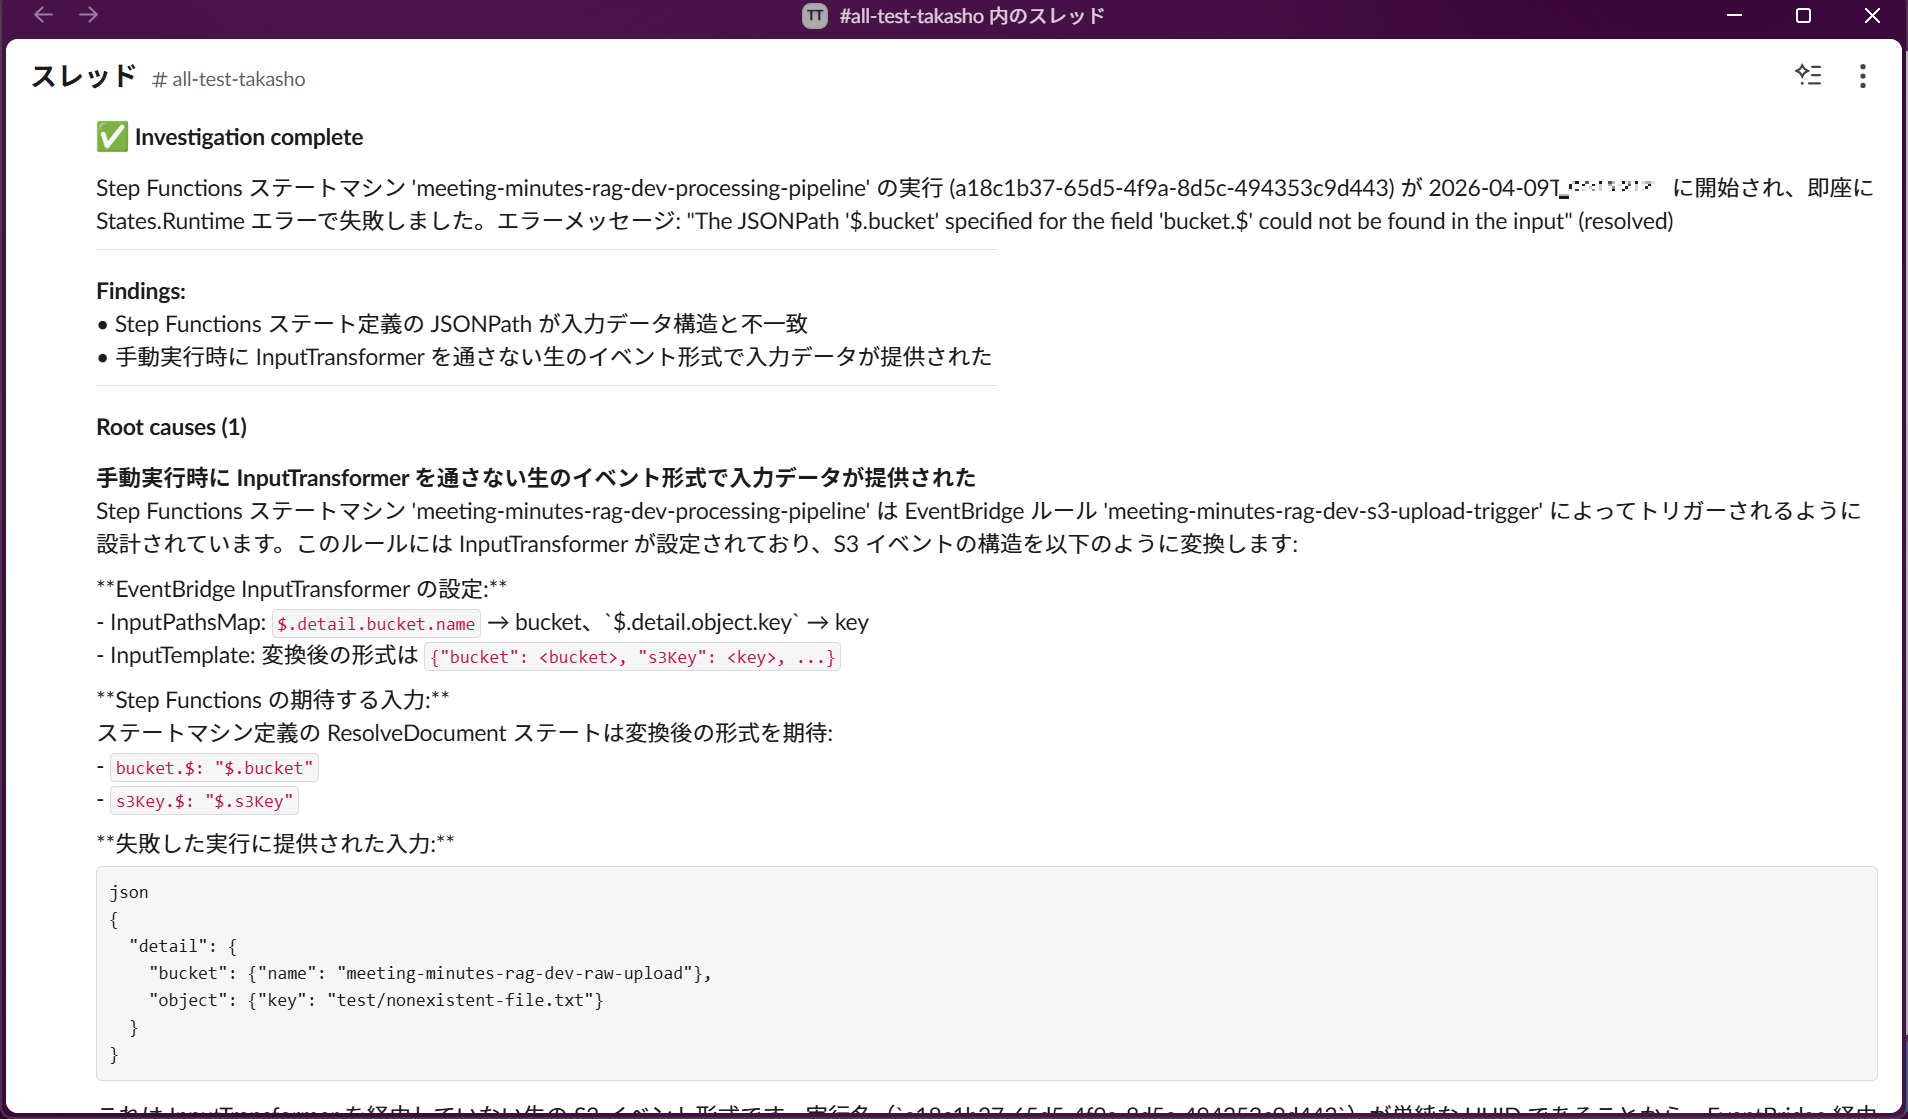The width and height of the screenshot is (1908, 1119).
Task: Click inside the JSON code block
Action: coord(986,973)
